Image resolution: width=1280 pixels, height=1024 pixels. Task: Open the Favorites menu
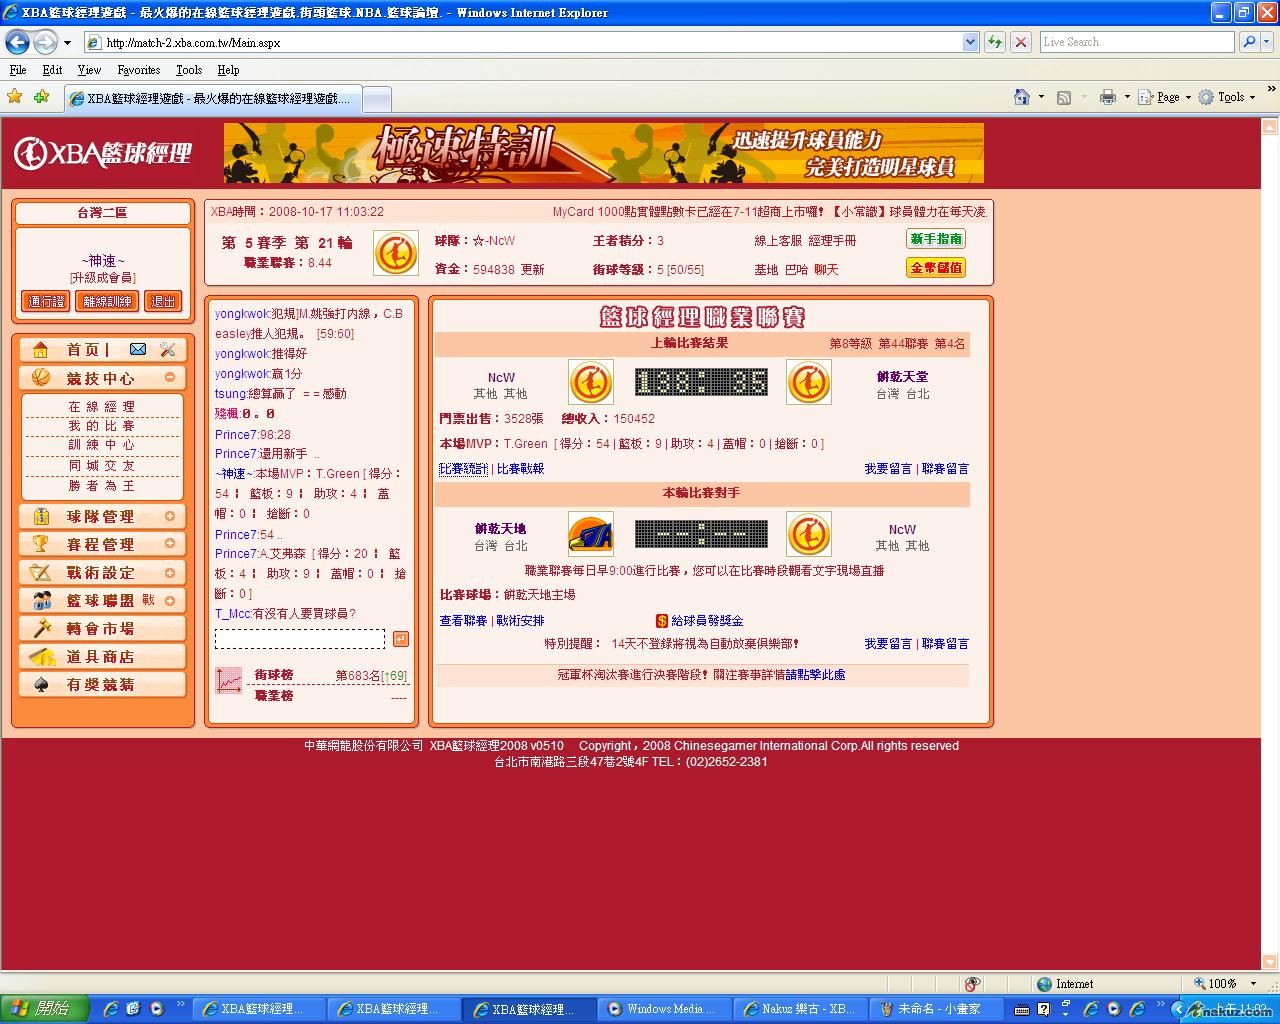point(139,70)
